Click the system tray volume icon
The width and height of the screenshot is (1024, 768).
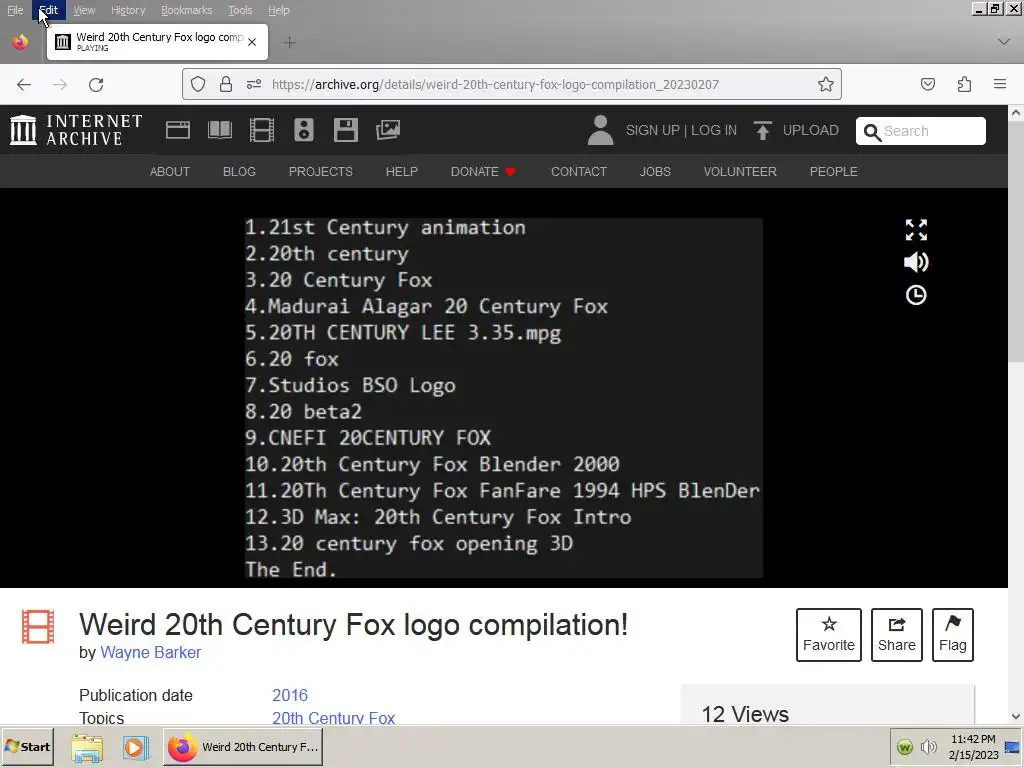pos(928,746)
